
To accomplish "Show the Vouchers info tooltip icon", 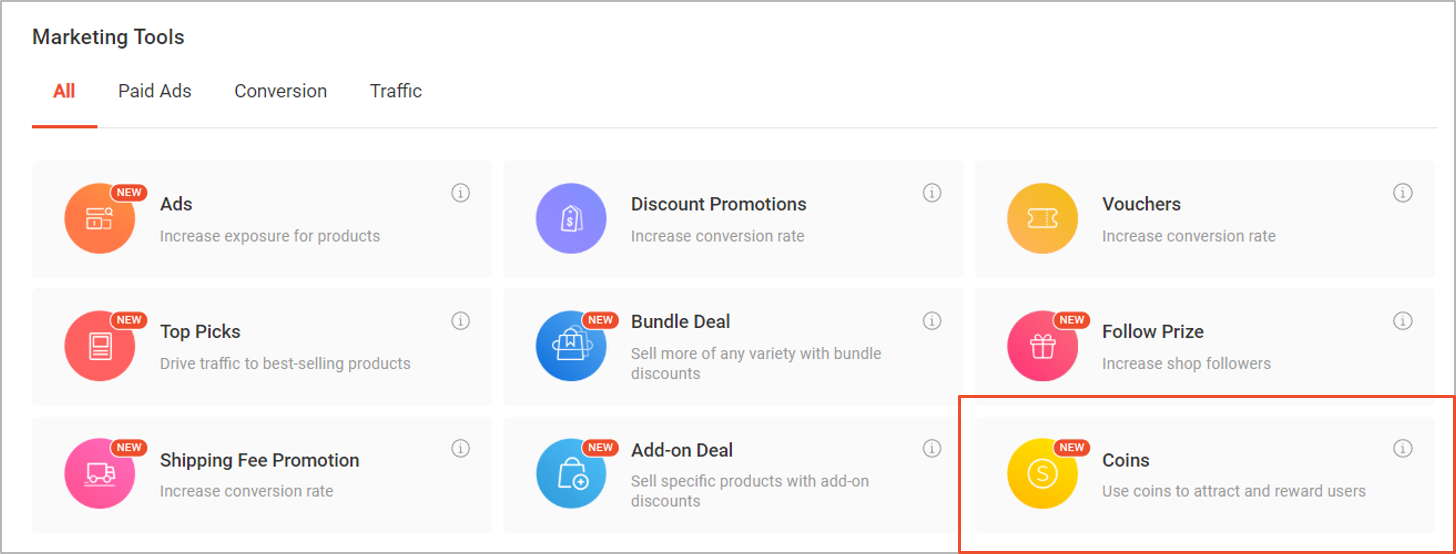I will 1402,193.
